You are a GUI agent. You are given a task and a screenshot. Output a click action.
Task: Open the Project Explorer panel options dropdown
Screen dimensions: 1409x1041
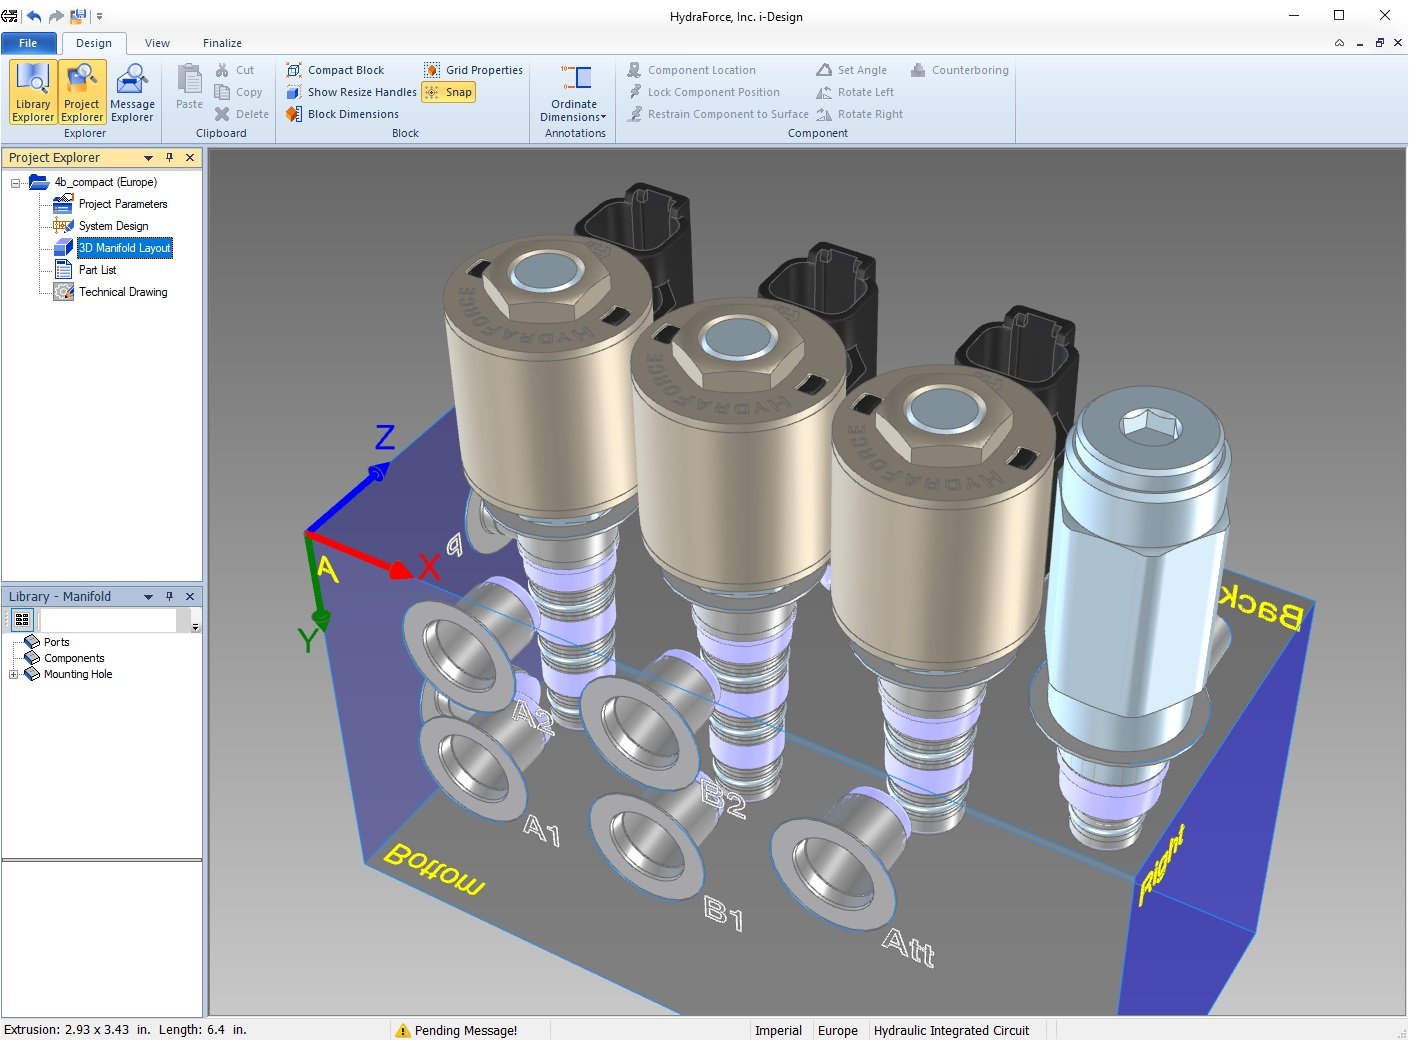point(148,158)
